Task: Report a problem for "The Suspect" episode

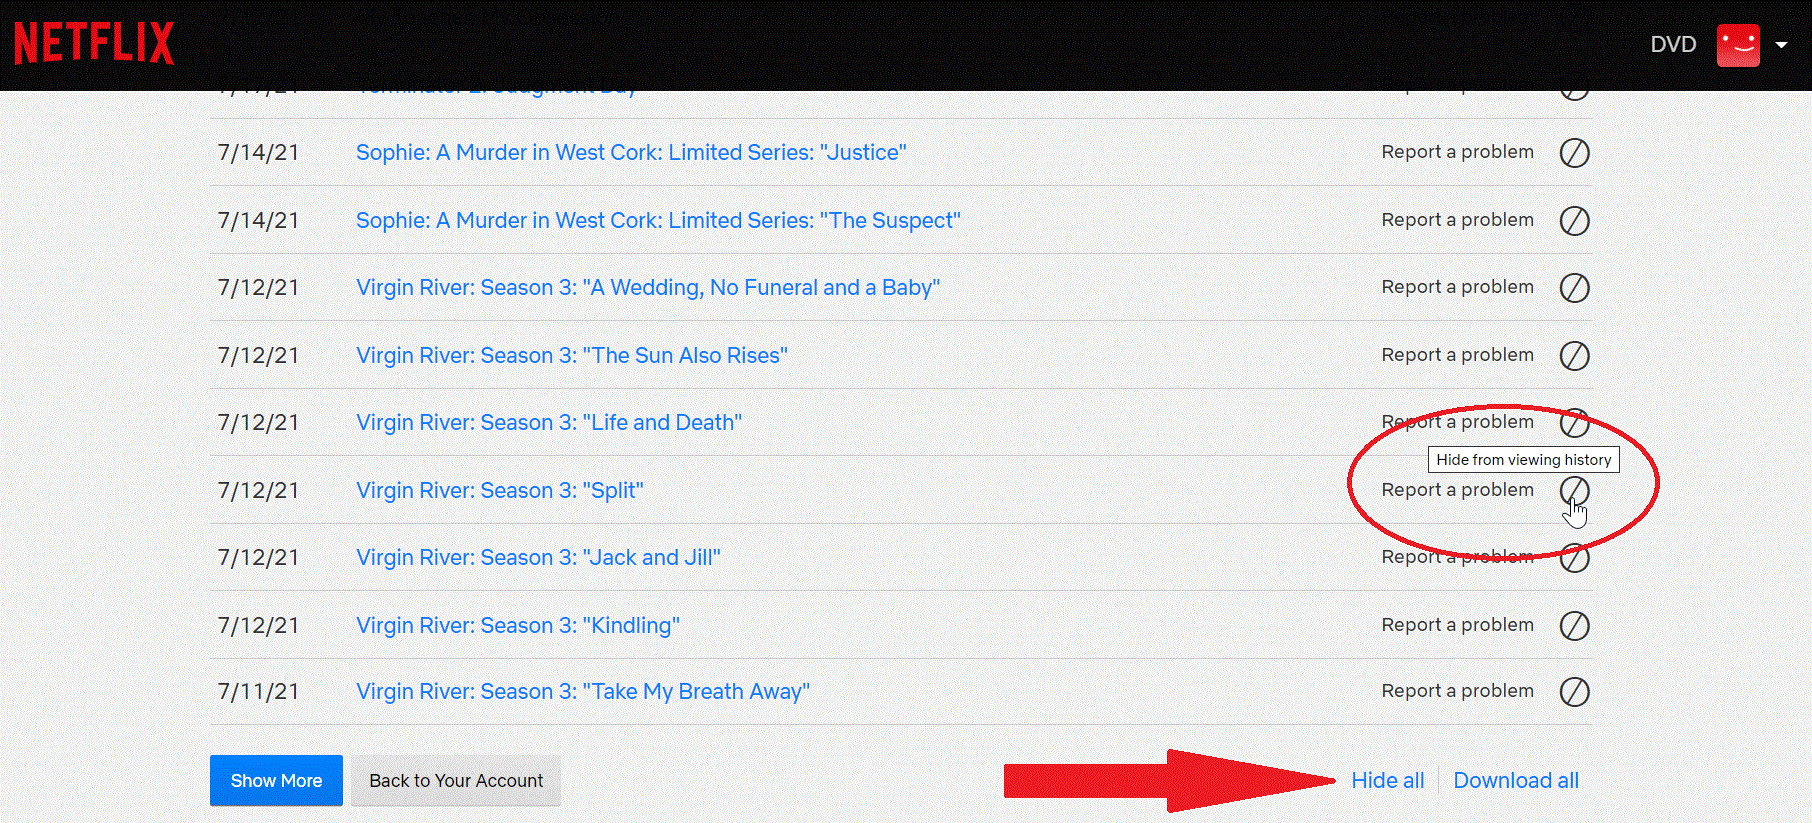Action: coord(1457,220)
